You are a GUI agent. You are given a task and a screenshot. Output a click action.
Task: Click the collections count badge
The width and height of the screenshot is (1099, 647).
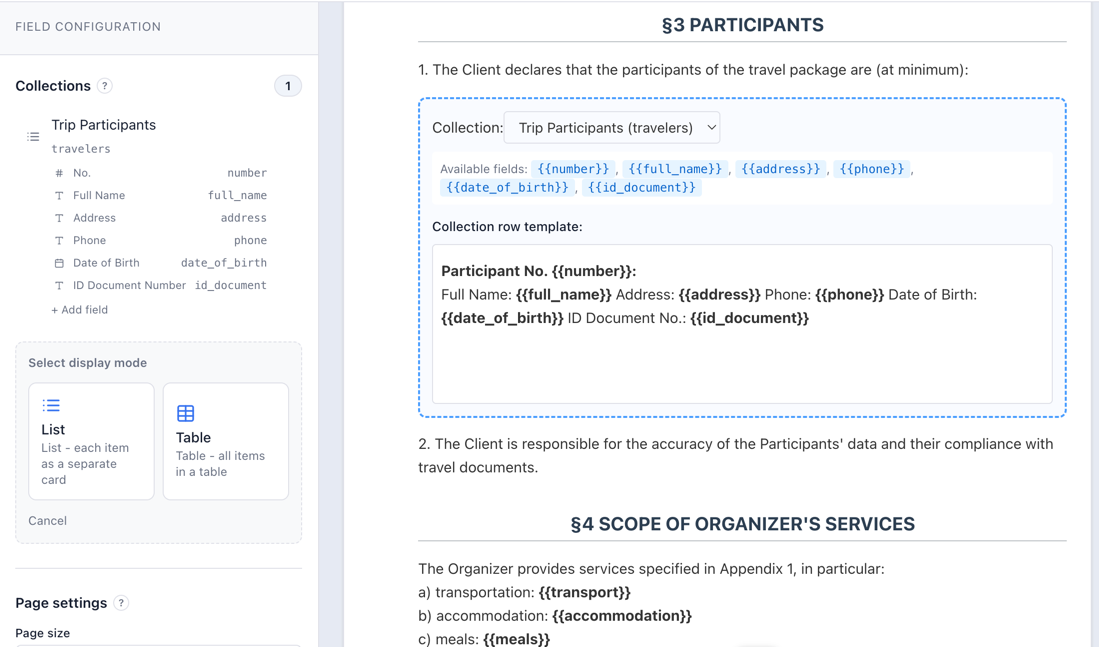point(288,86)
